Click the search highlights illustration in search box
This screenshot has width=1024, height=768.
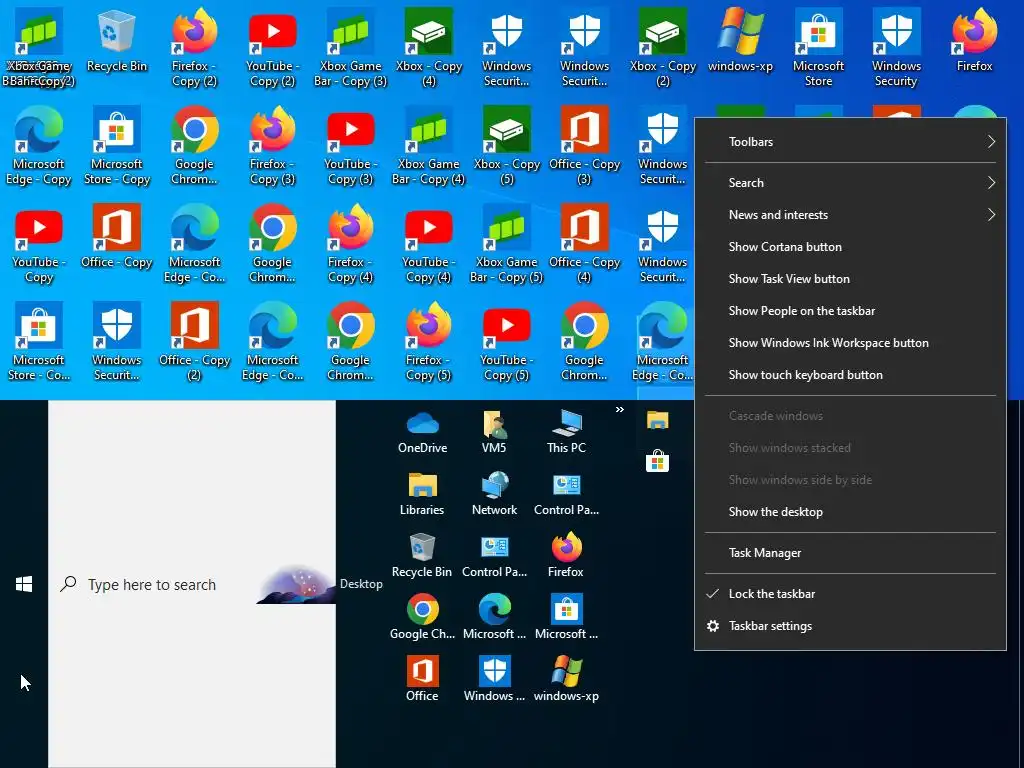296,584
